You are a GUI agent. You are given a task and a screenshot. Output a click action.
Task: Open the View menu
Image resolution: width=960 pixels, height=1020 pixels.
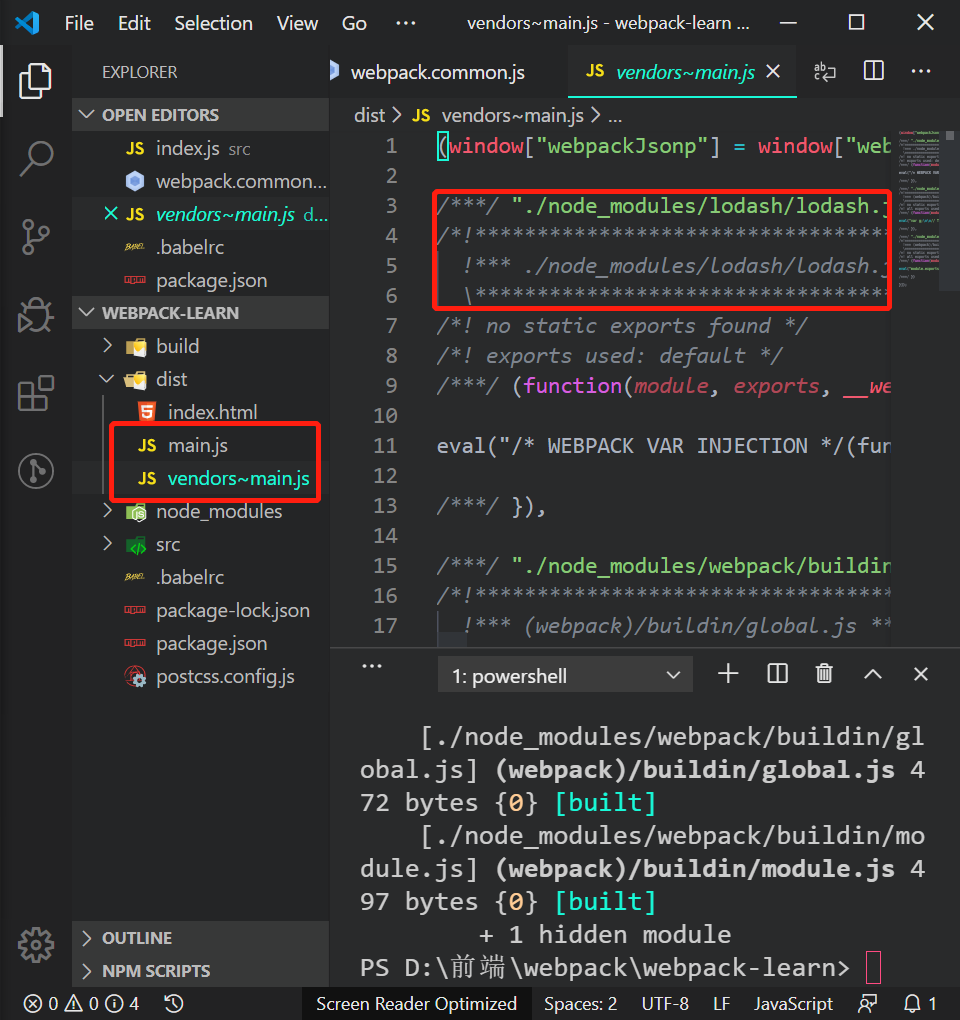[x=297, y=23]
